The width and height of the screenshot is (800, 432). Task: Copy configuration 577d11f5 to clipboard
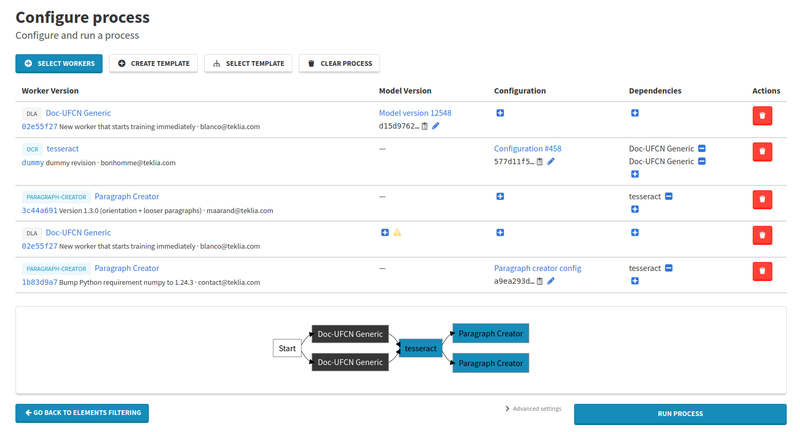[539, 162]
